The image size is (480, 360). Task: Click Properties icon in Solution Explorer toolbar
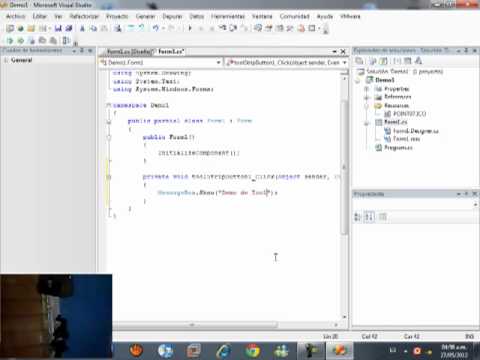point(359,61)
